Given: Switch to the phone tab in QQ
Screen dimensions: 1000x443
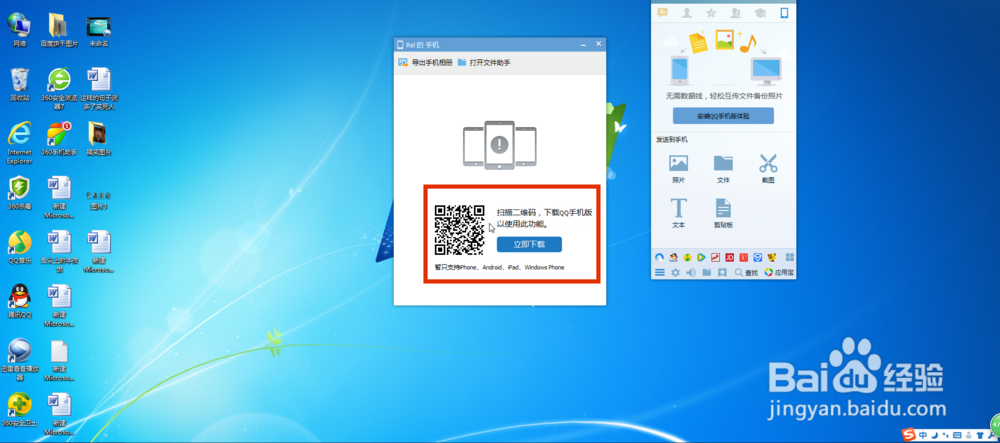Looking at the screenshot, I should click(784, 13).
